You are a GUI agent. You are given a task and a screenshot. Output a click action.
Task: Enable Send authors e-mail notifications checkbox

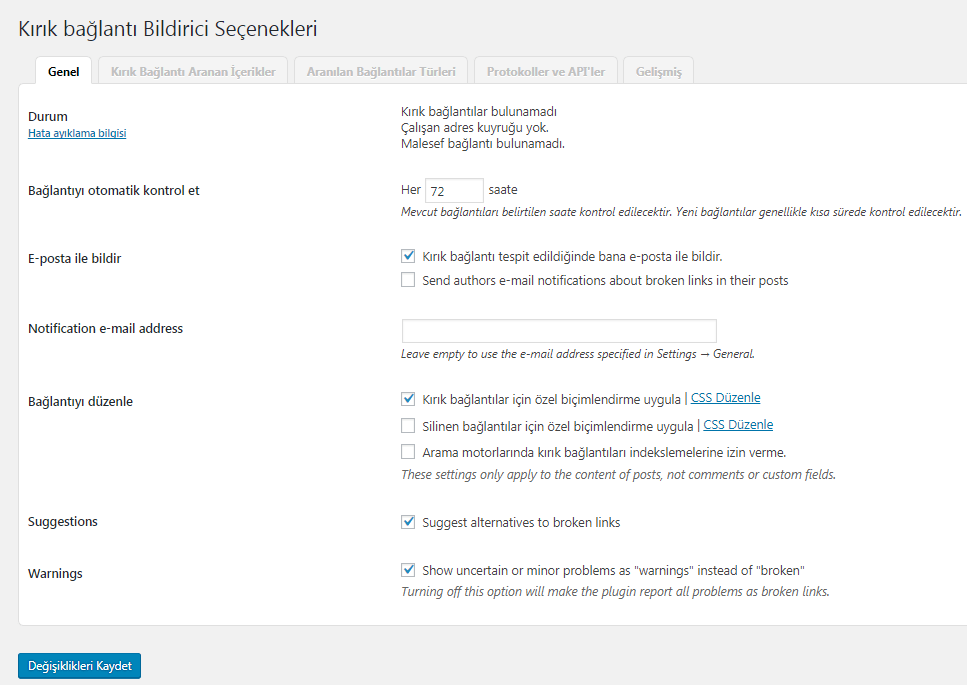pos(408,280)
